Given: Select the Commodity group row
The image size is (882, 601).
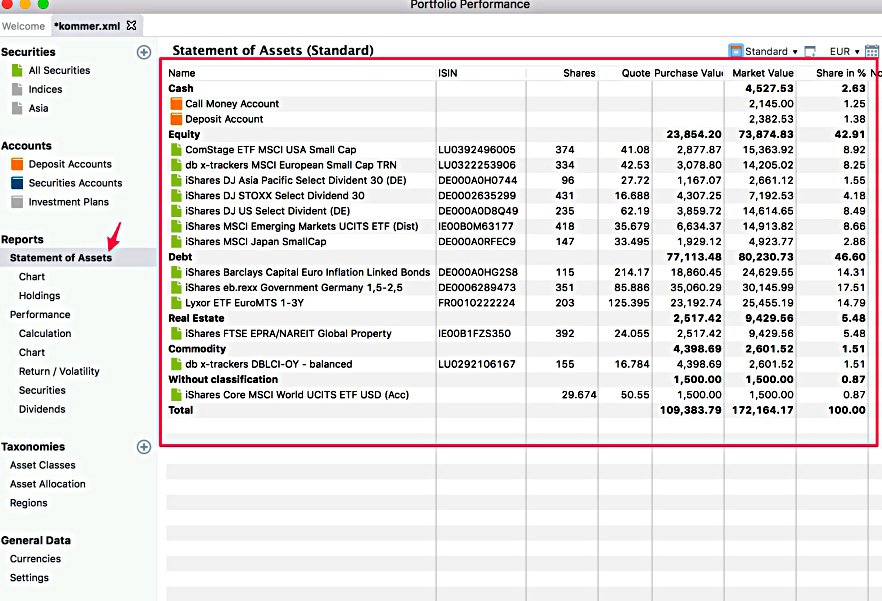Looking at the screenshot, I should coord(517,349).
